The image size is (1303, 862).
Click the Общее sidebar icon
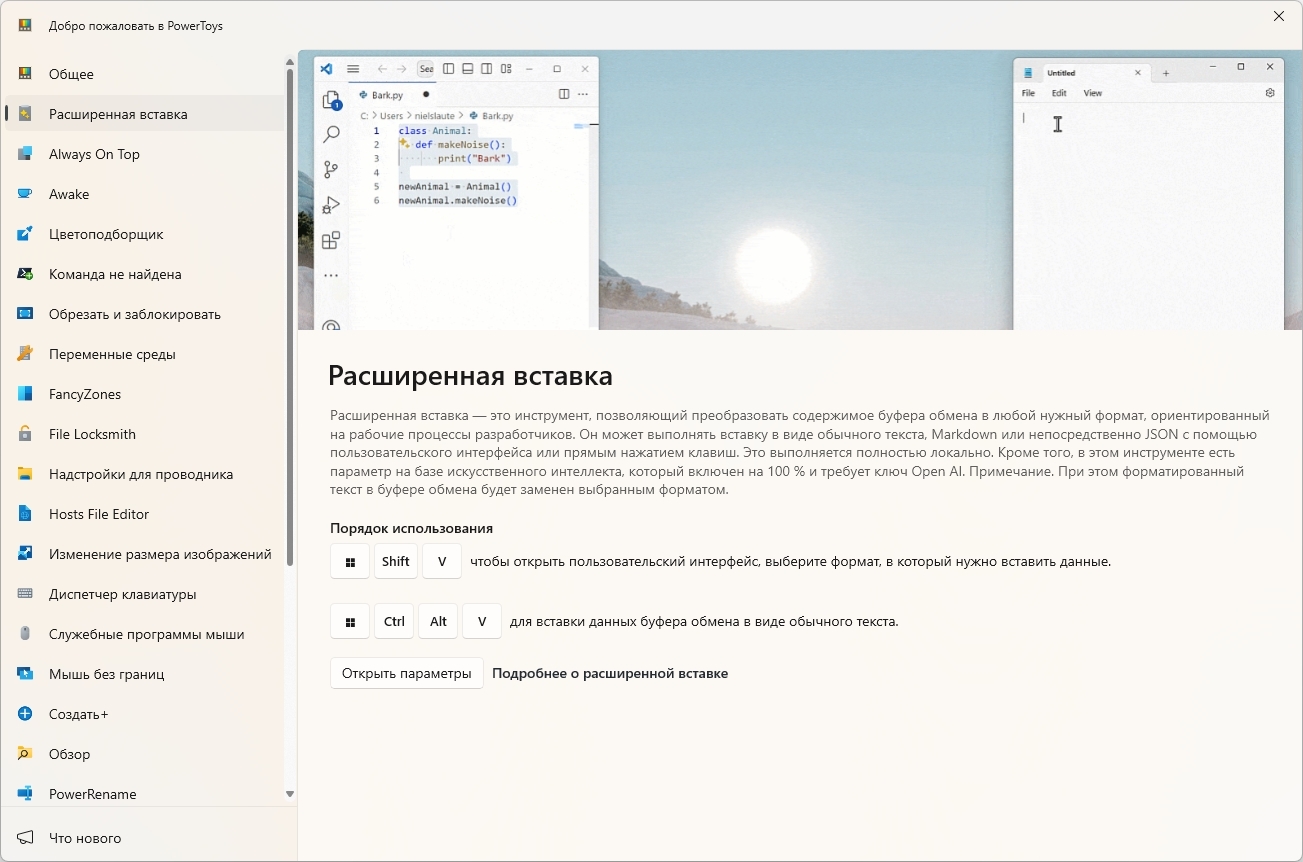click(26, 74)
